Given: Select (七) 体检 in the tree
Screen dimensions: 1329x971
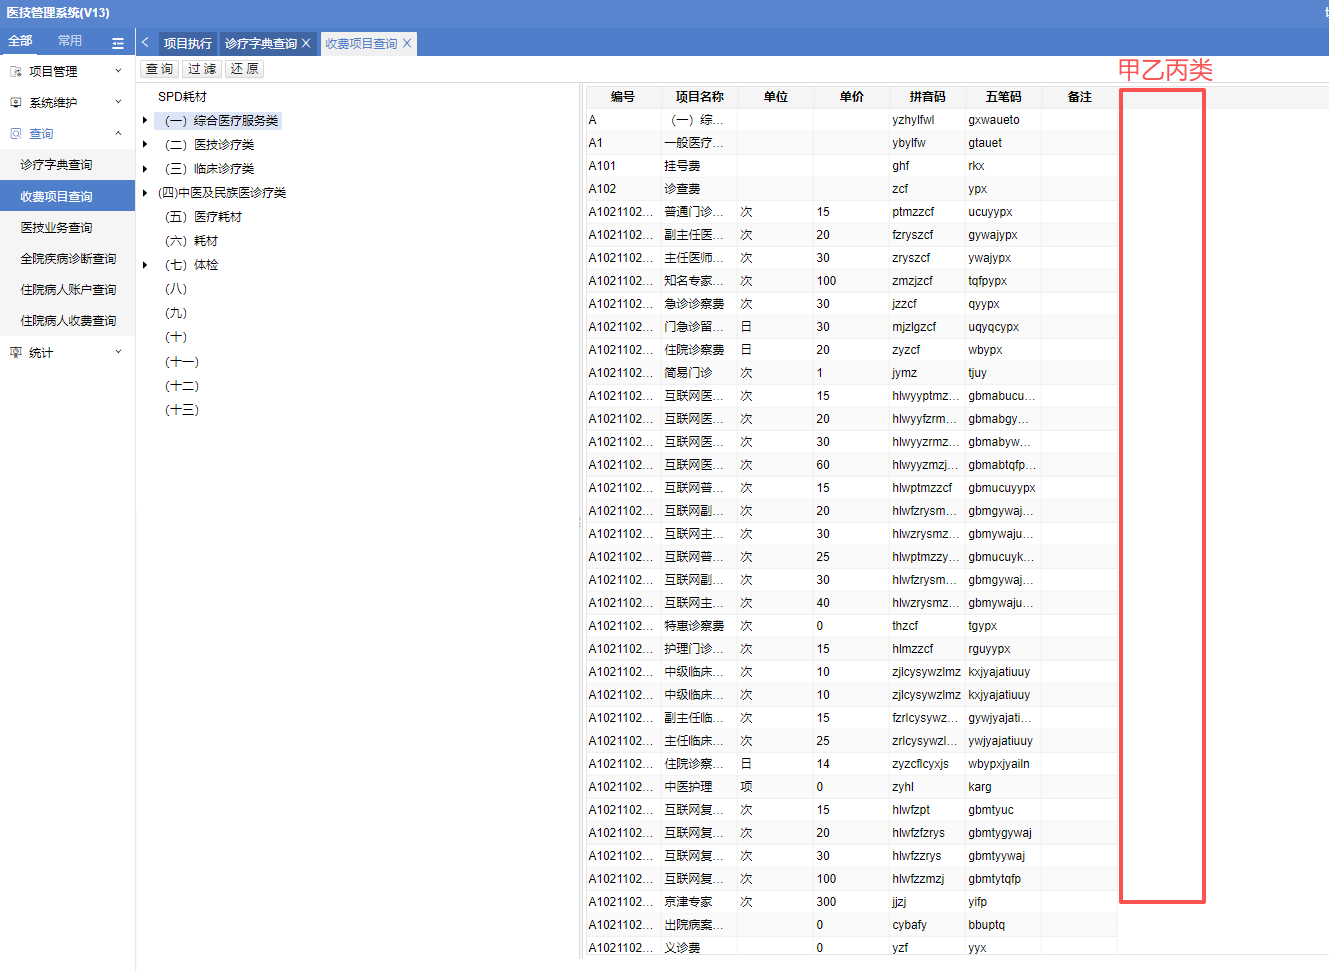Looking at the screenshot, I should click(191, 265).
